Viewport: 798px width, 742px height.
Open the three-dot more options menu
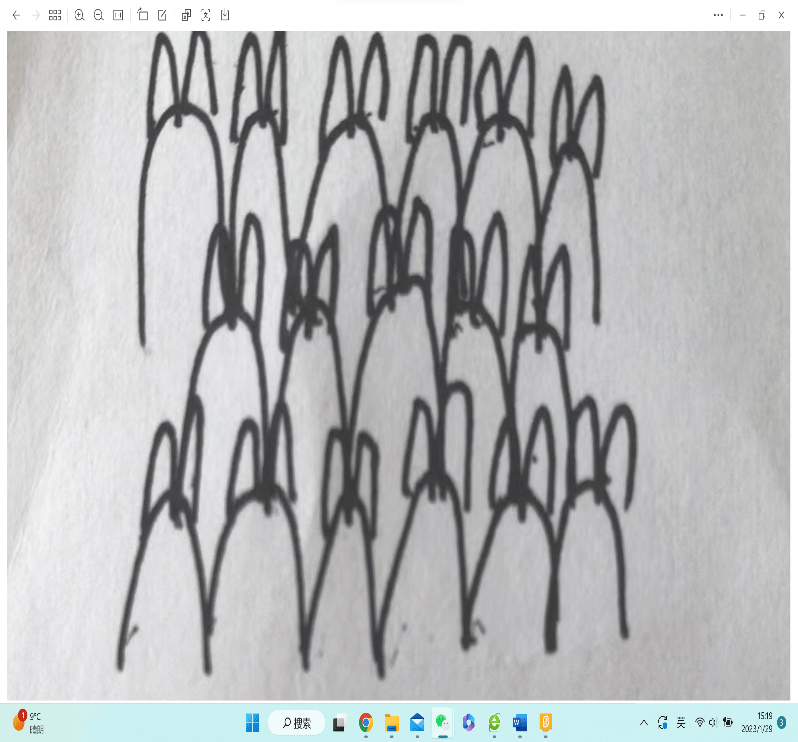coord(718,15)
